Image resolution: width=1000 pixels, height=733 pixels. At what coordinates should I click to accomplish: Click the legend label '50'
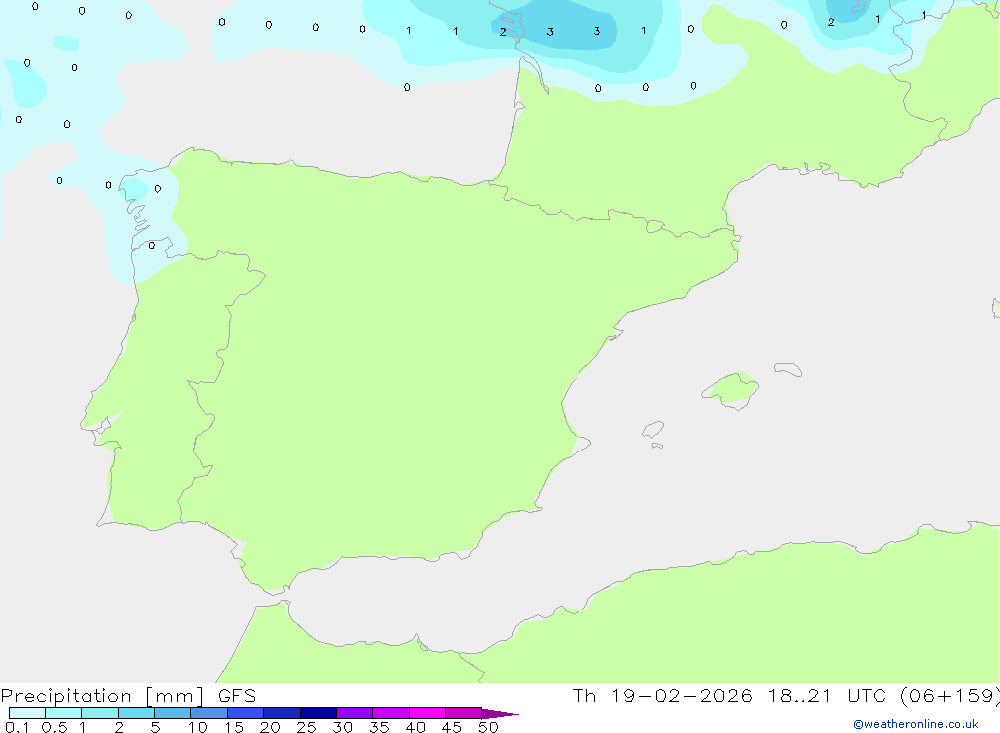pyautogui.click(x=488, y=727)
